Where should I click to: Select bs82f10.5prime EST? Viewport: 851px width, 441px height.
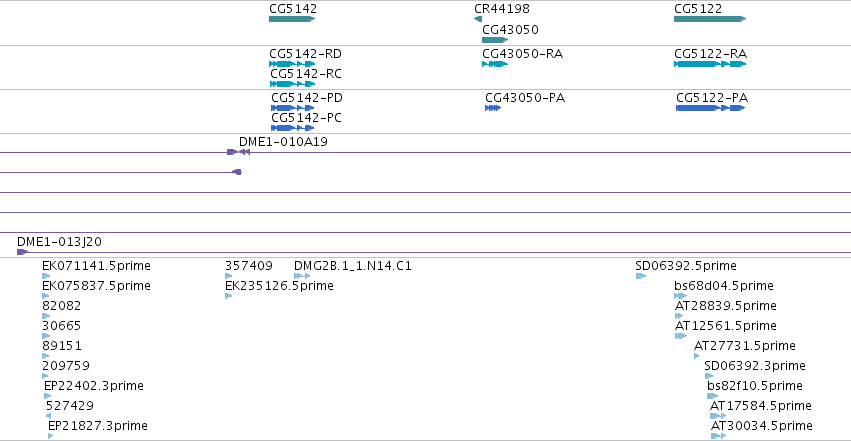(x=755, y=386)
